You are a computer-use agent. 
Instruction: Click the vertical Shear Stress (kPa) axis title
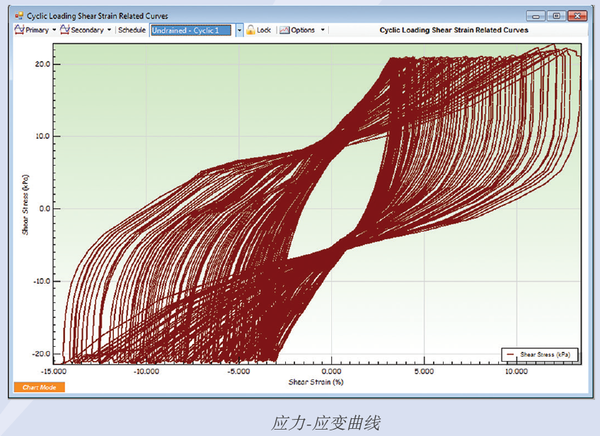click(25, 205)
